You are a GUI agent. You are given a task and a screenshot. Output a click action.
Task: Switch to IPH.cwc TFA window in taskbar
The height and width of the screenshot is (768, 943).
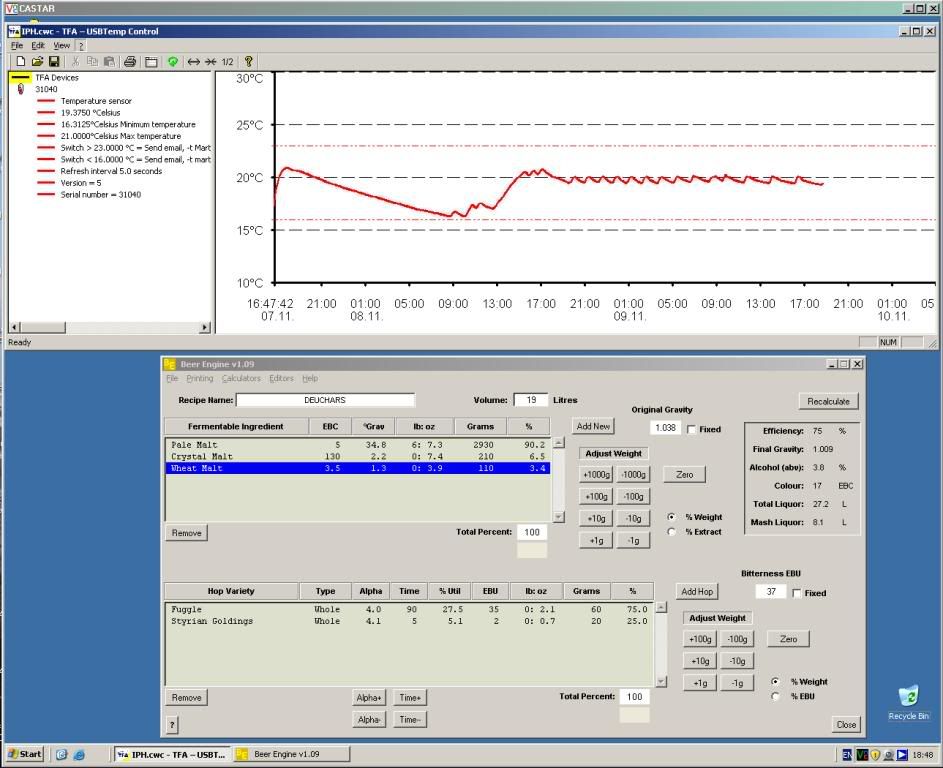pyautogui.click(x=172, y=754)
